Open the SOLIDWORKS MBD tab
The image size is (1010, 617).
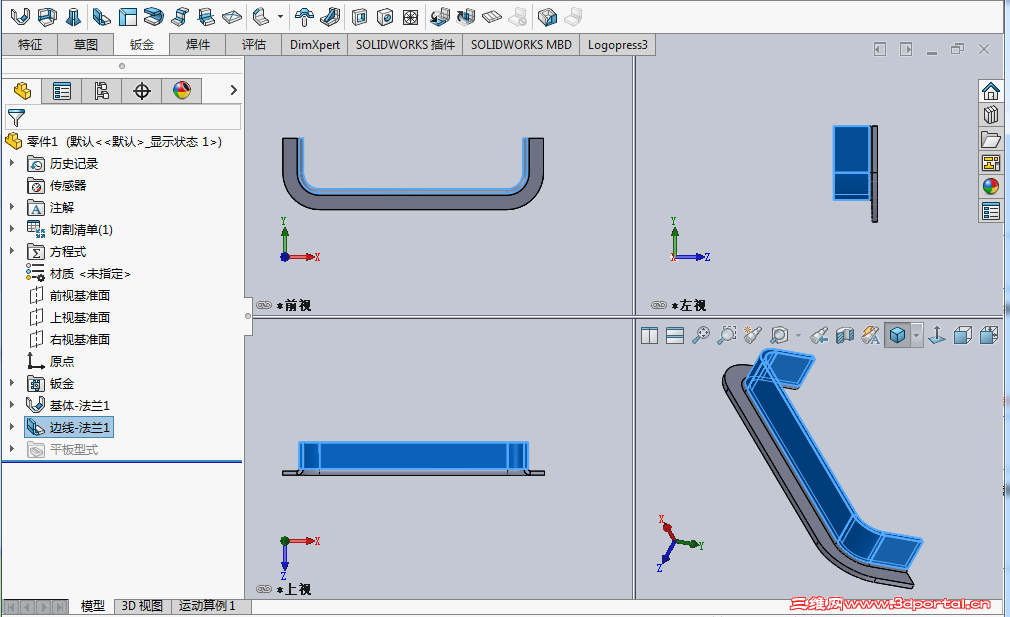(x=521, y=44)
